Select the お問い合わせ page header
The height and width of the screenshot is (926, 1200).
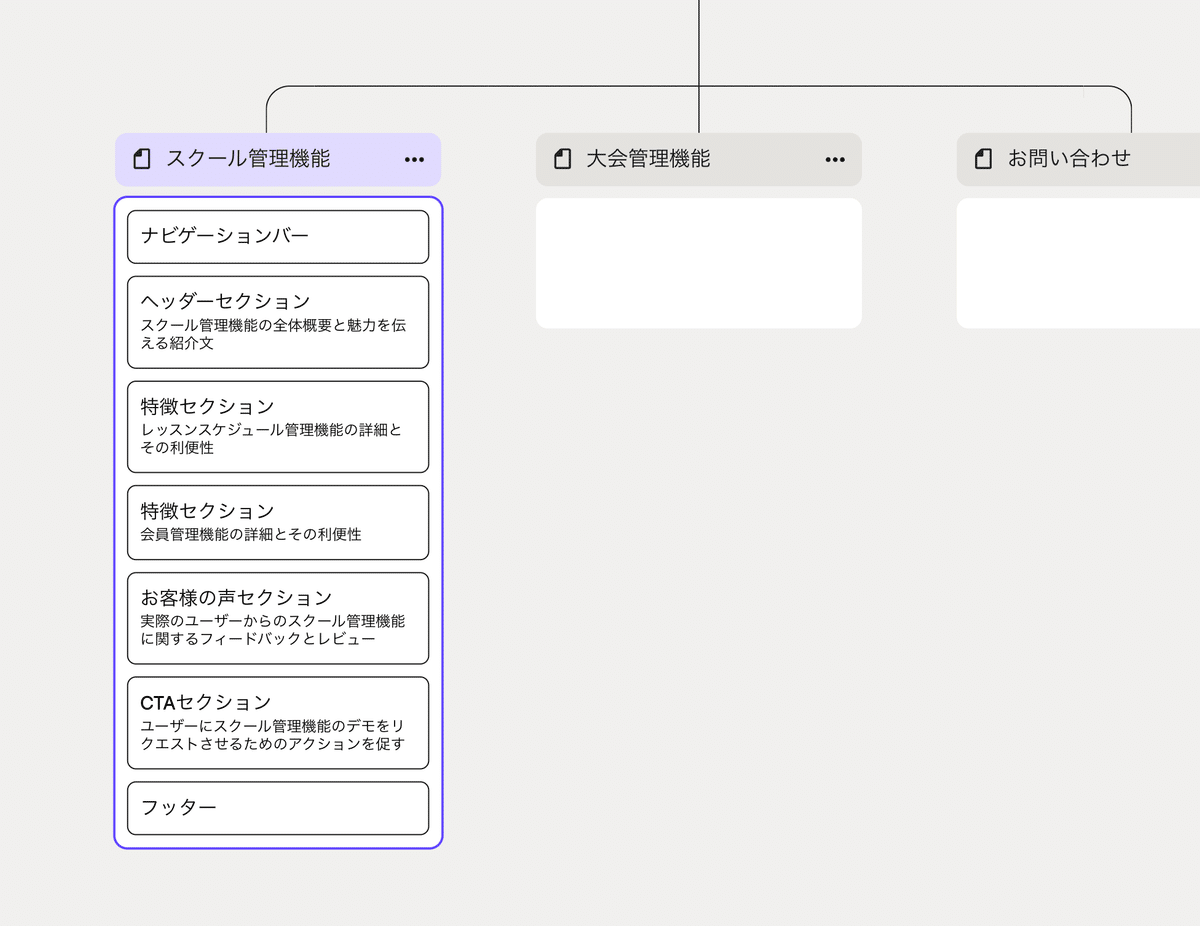1078,160
